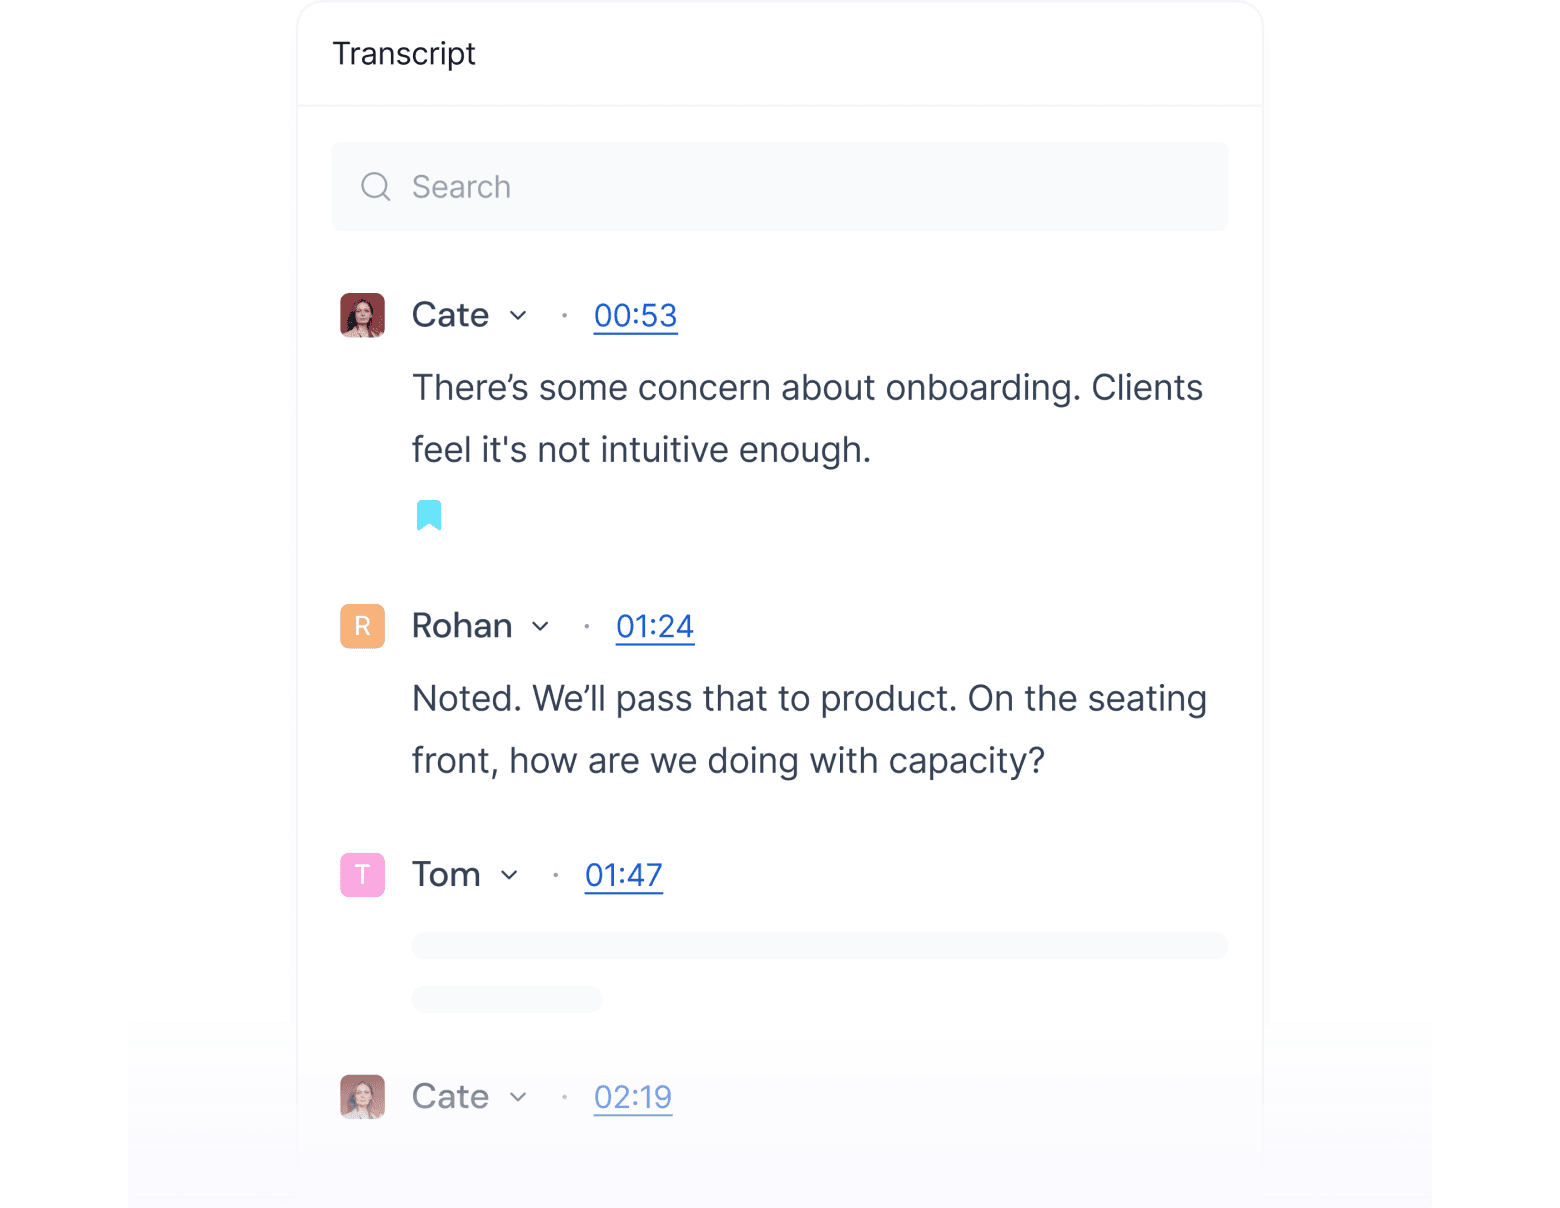Screen dimensions: 1560x1208
Task: Click the Tom speaker name
Action: point(446,875)
